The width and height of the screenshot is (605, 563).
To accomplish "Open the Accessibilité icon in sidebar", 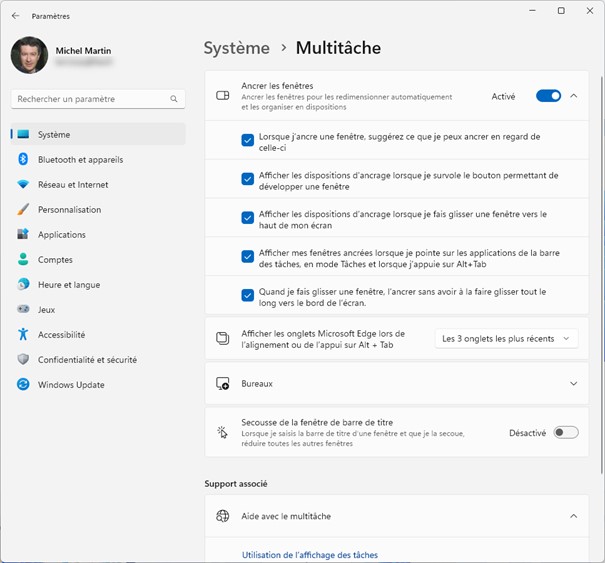I will pos(23,335).
